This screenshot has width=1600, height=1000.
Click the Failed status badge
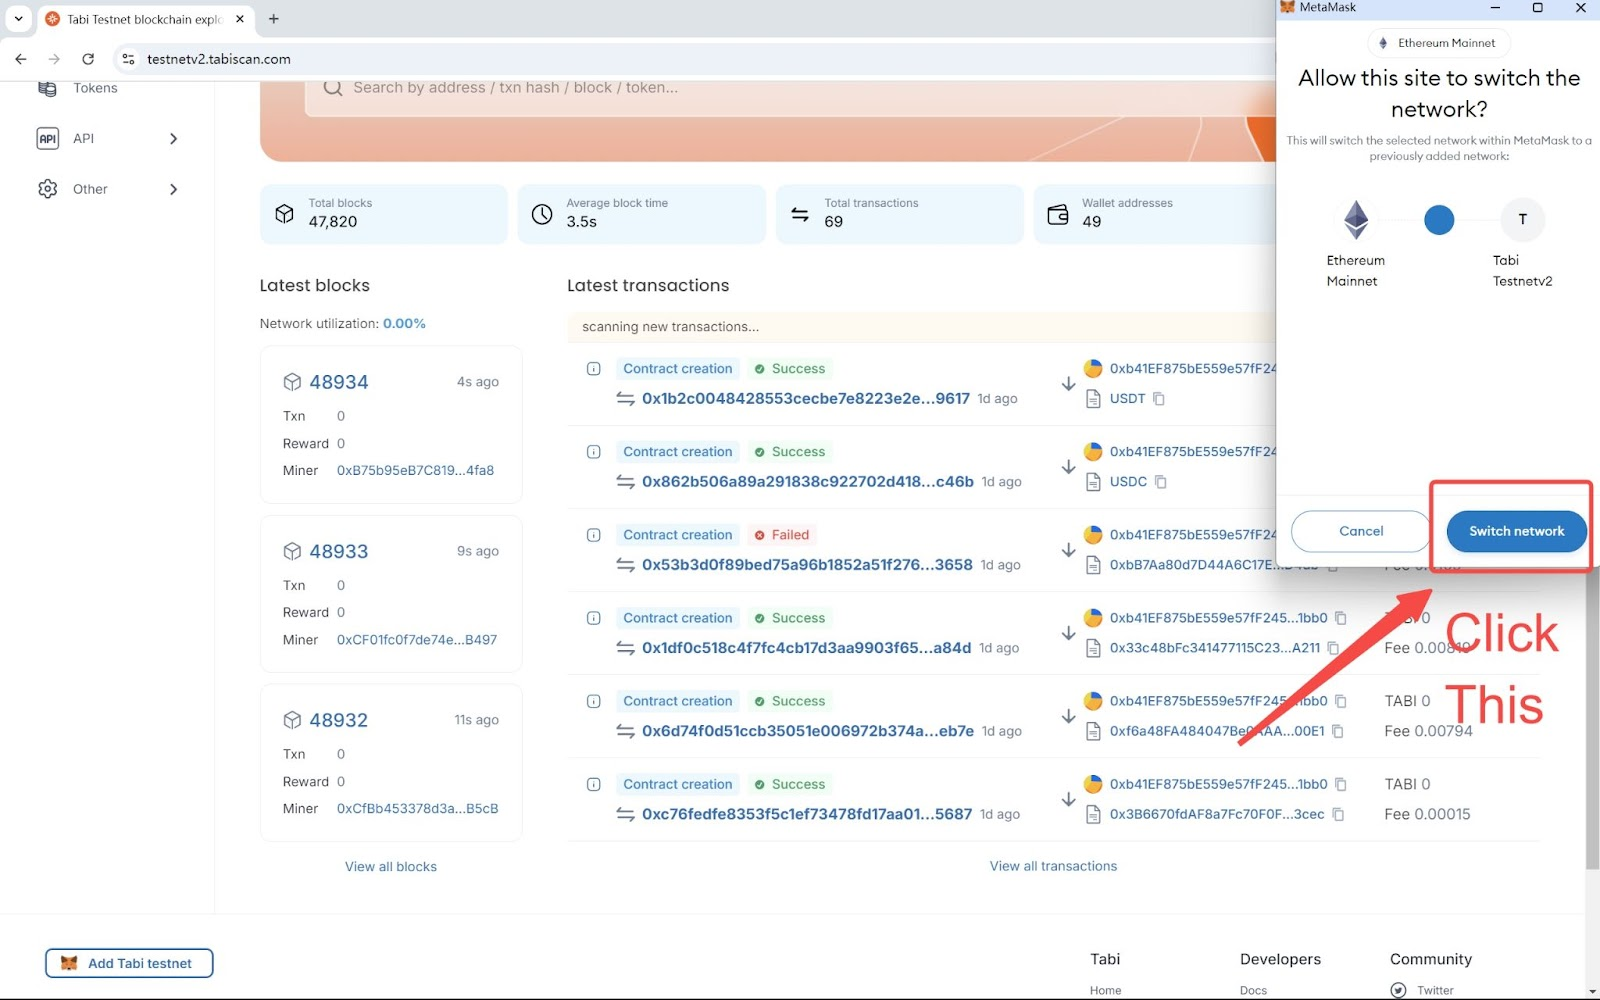[x=781, y=535]
